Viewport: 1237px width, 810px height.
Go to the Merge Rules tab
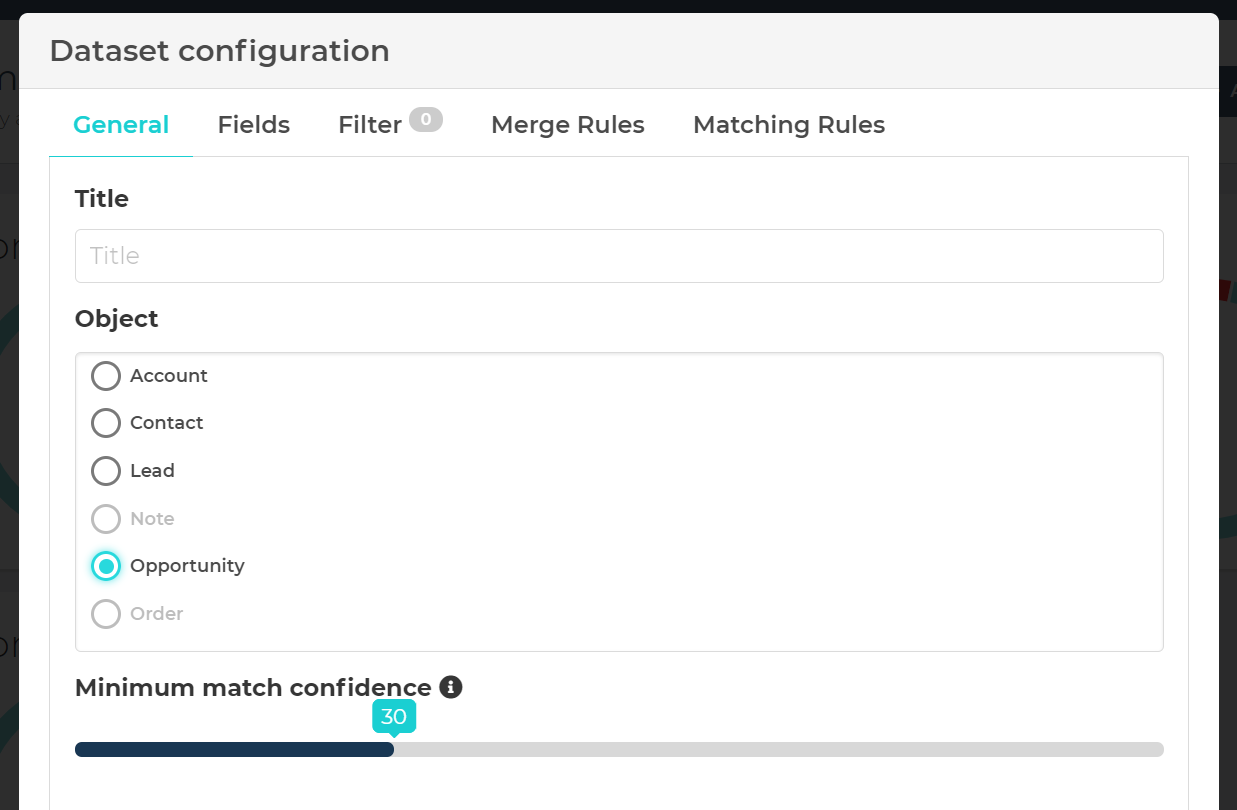567,125
